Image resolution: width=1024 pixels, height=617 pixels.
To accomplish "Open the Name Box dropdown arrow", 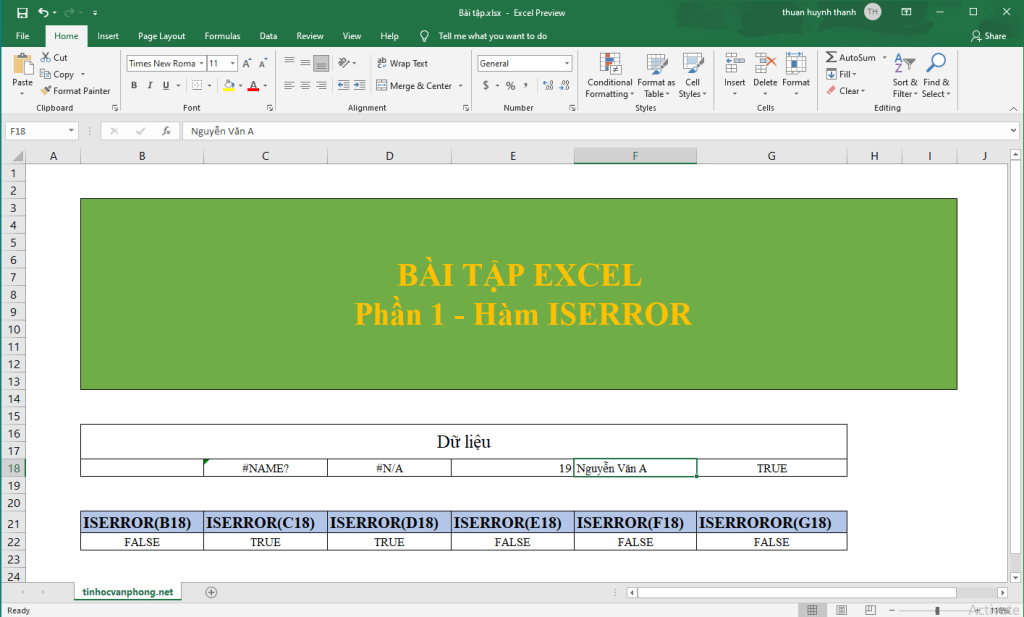I will coord(71,131).
